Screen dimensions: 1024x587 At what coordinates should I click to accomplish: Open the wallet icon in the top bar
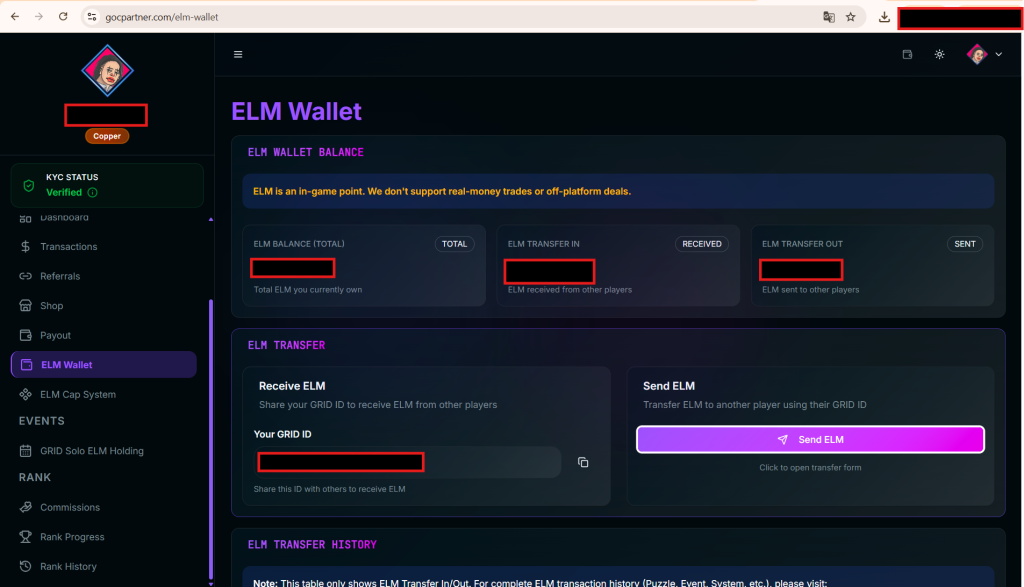tap(907, 54)
